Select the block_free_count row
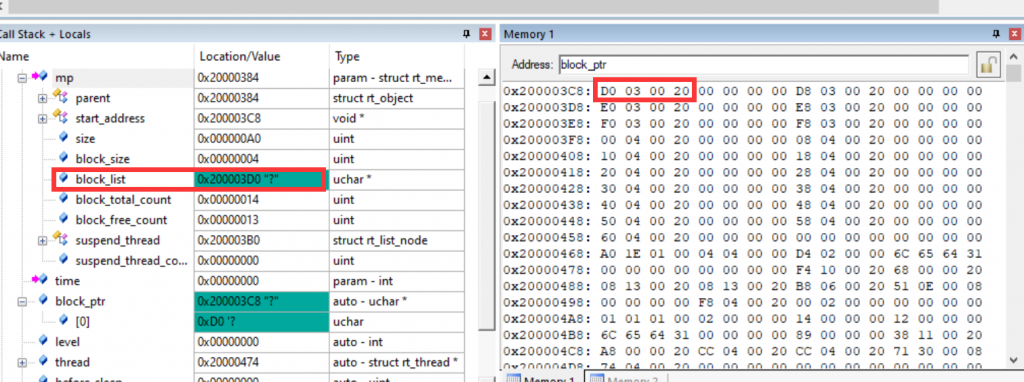The image size is (1024, 382). pyautogui.click(x=232, y=220)
